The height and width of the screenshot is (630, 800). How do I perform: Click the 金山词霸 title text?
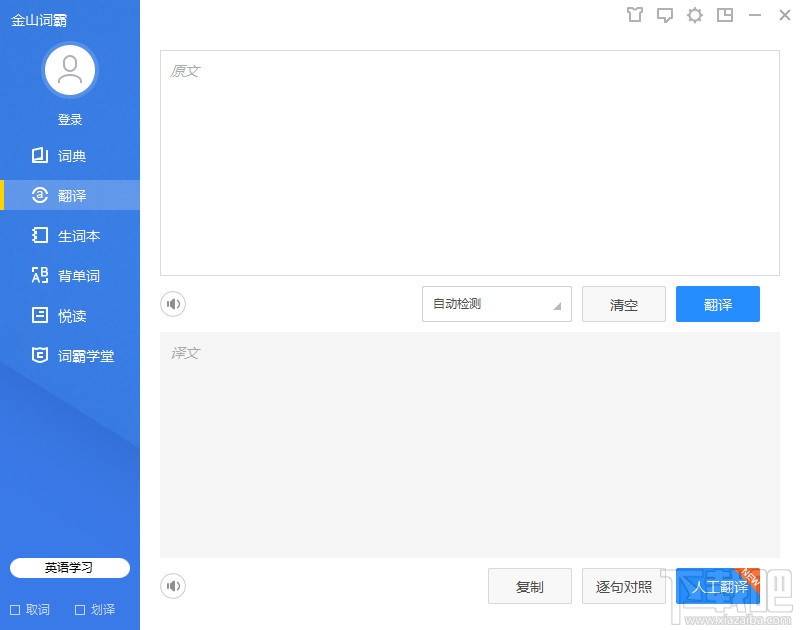39,20
